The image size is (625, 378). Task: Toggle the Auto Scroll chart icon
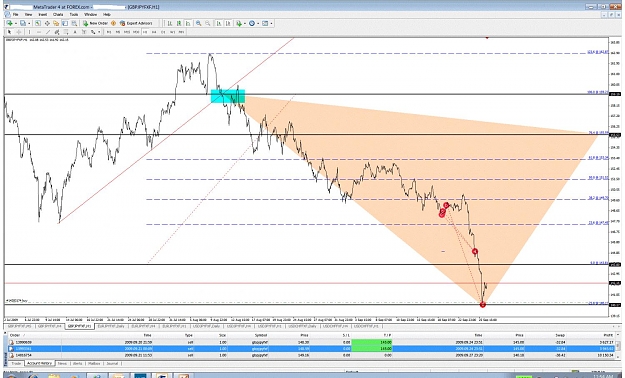219,24
